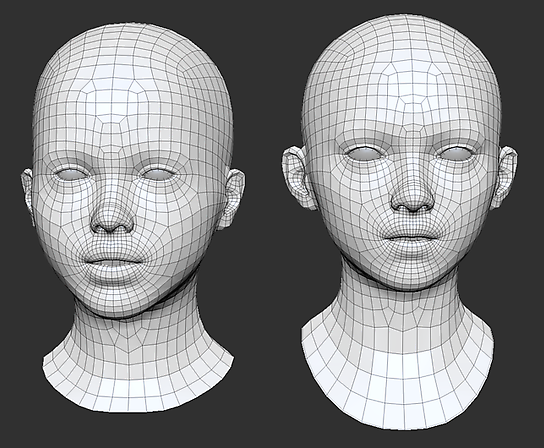Select the left head mesh without ears detail
The height and width of the screenshot is (448, 544).
(x=134, y=219)
